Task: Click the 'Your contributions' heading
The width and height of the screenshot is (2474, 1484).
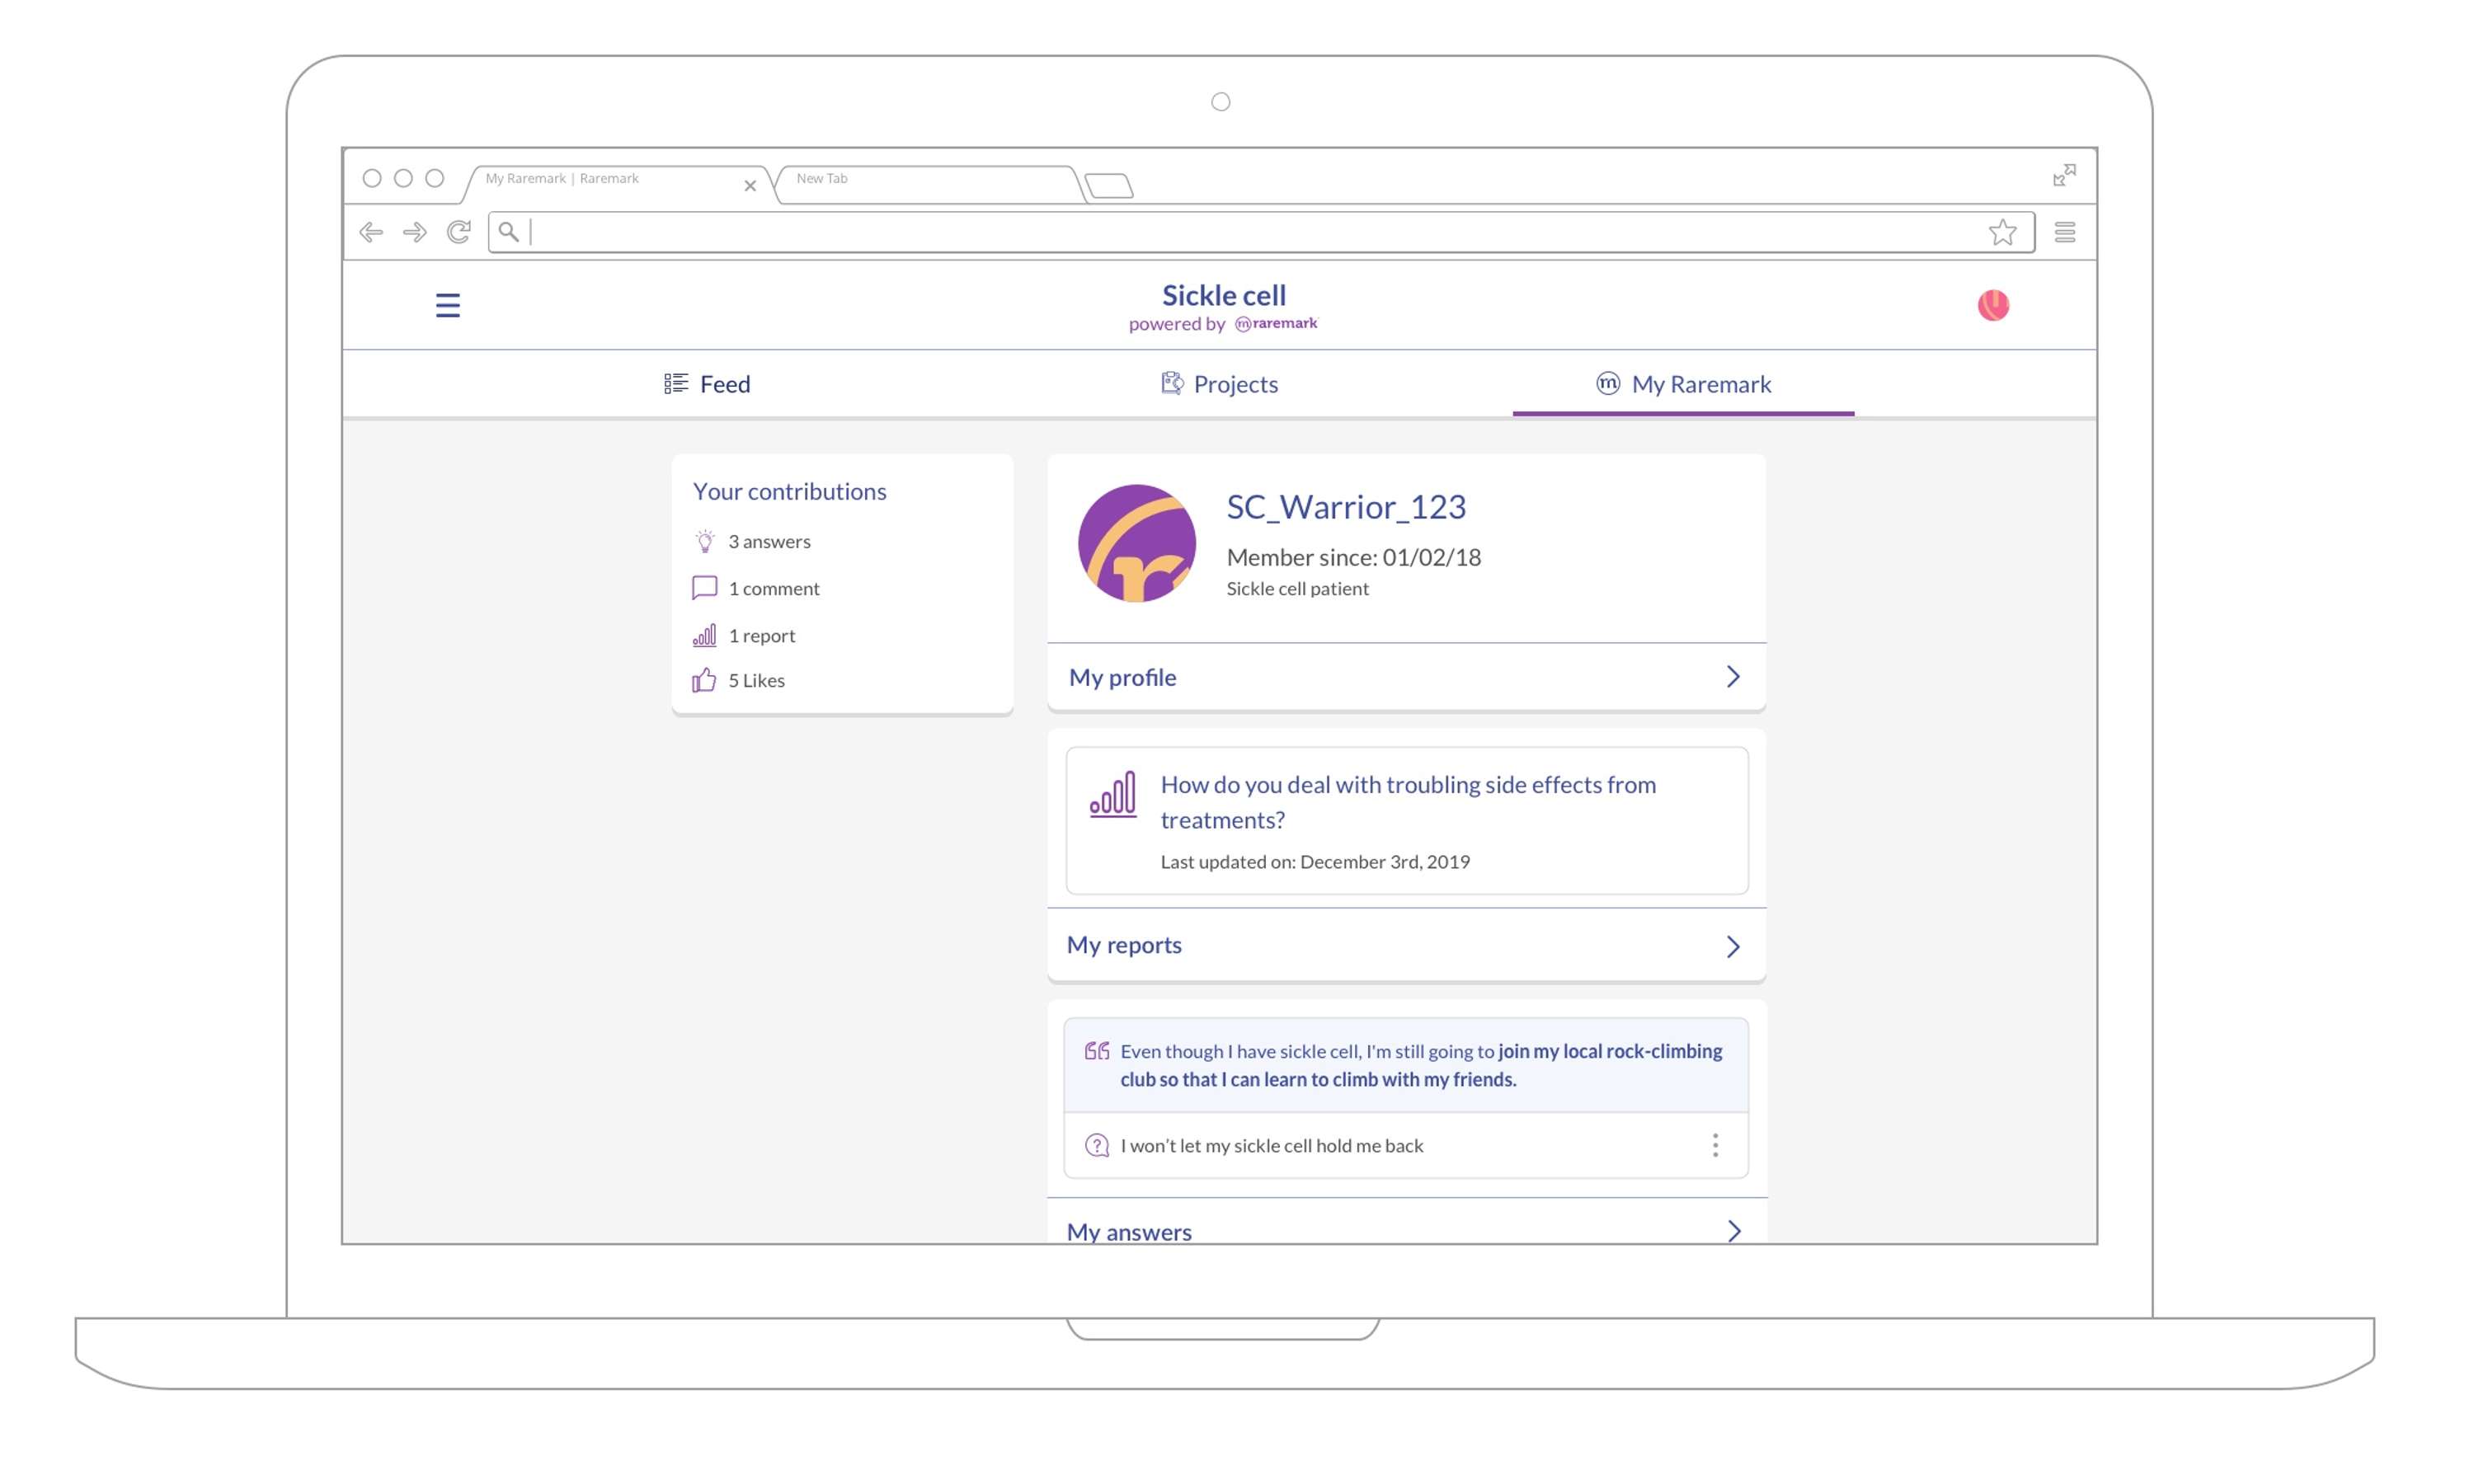Action: (x=789, y=491)
